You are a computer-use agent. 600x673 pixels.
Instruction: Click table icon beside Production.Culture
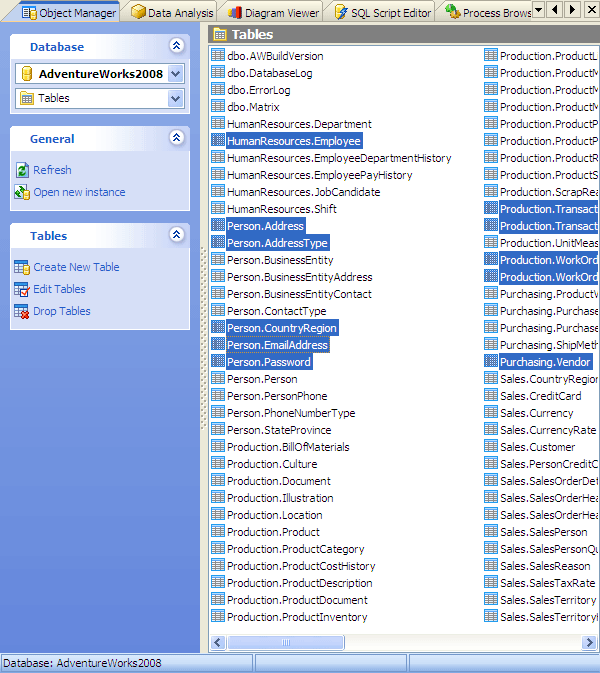[x=218, y=464]
